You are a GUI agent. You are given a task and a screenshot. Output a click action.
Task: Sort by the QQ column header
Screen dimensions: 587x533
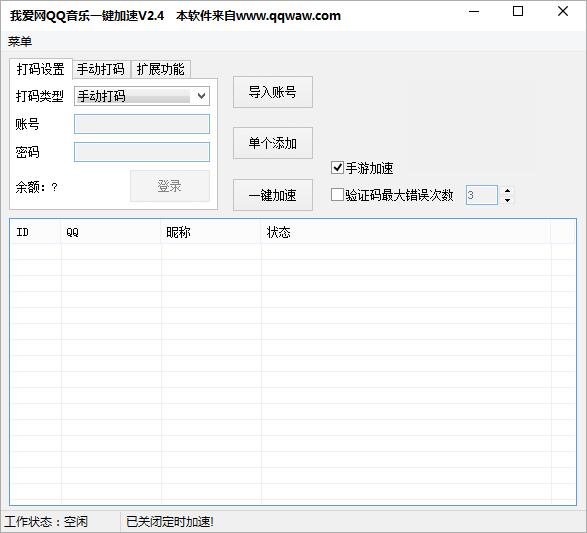pyautogui.click(x=111, y=232)
